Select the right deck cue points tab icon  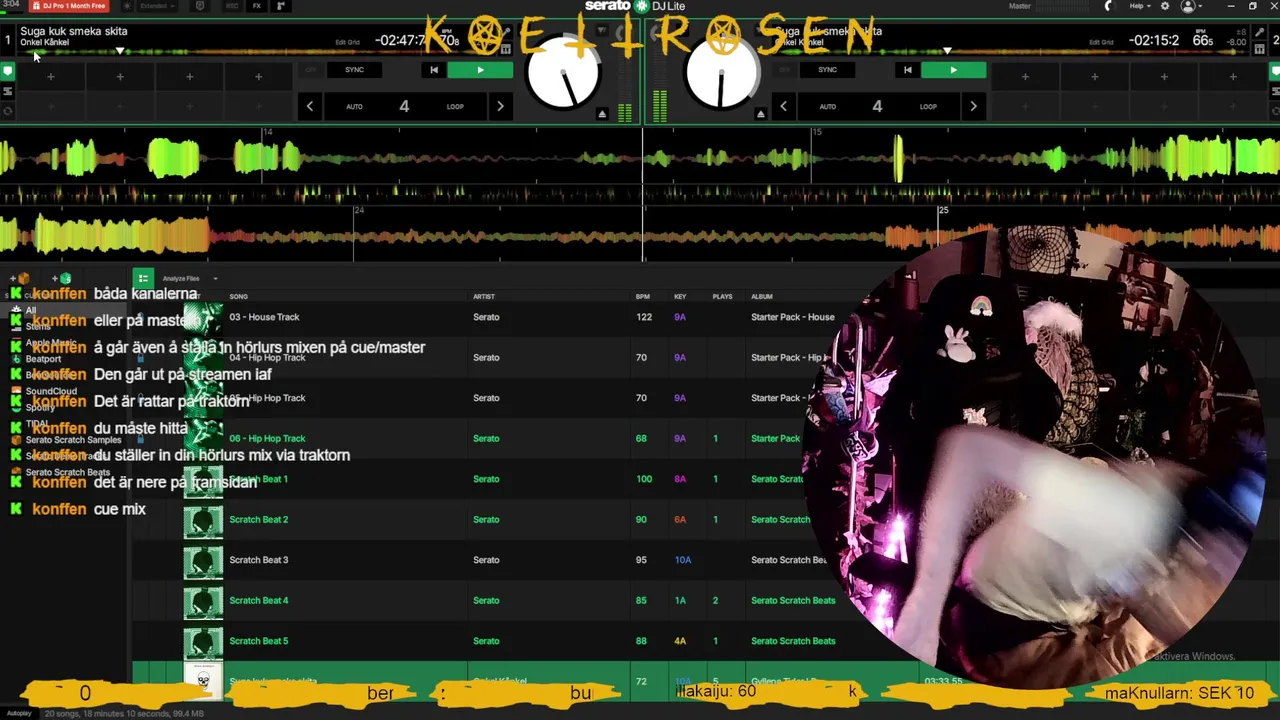click(x=1273, y=72)
